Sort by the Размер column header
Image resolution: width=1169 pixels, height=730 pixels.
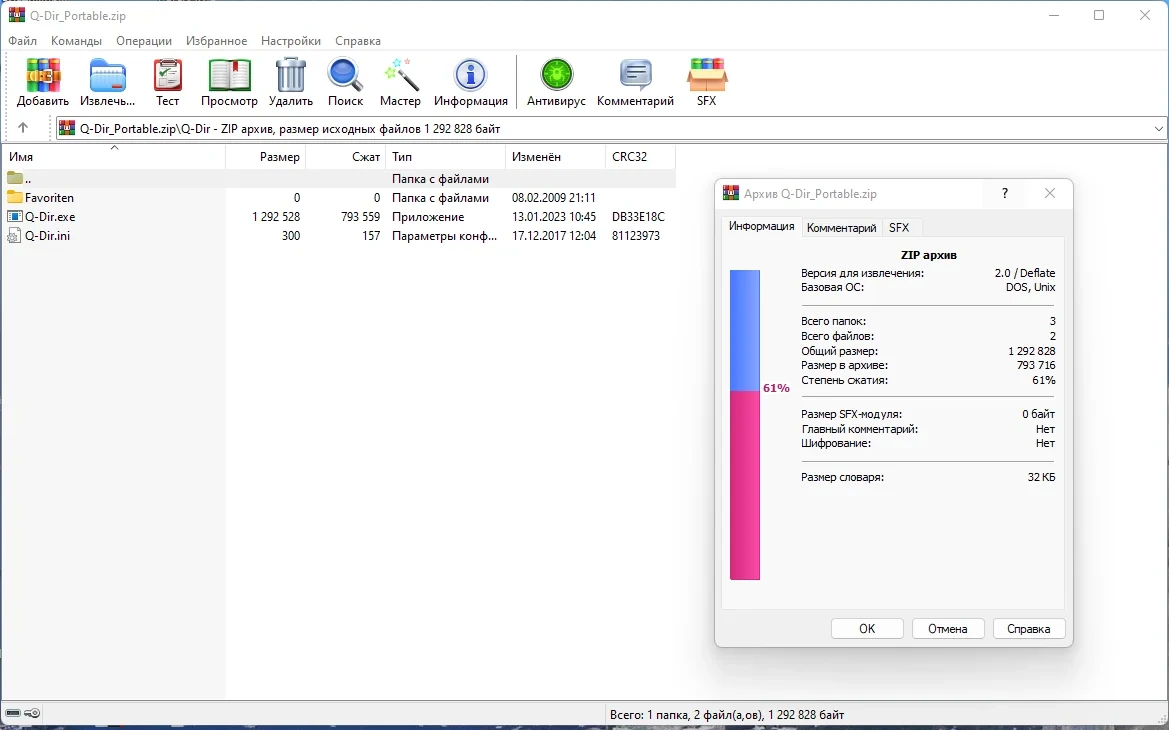click(x=265, y=157)
